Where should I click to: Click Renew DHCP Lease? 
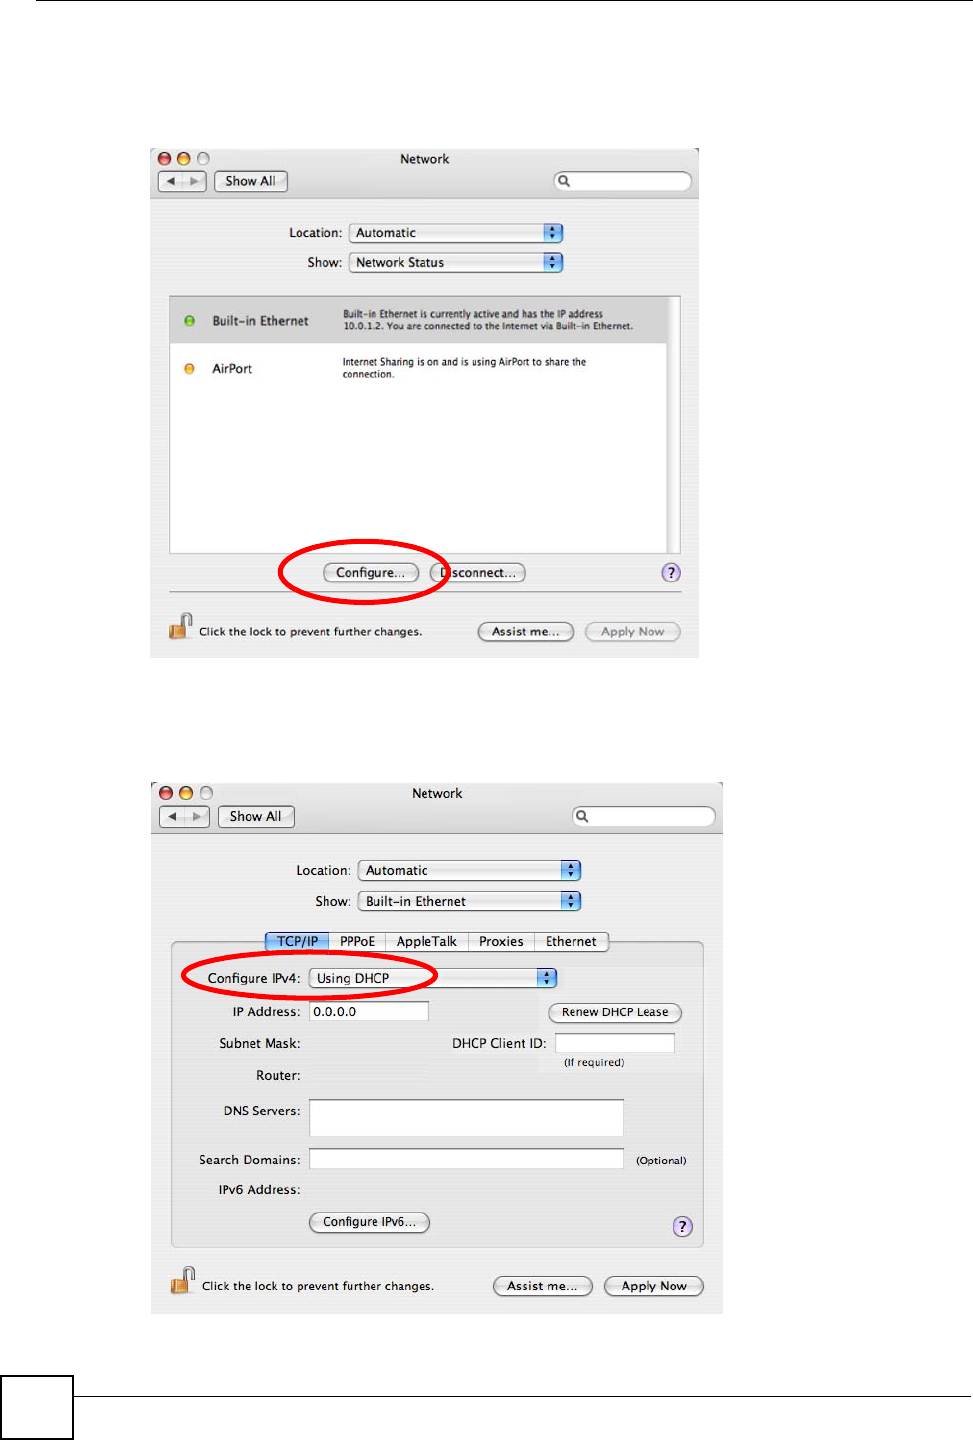click(x=615, y=1012)
